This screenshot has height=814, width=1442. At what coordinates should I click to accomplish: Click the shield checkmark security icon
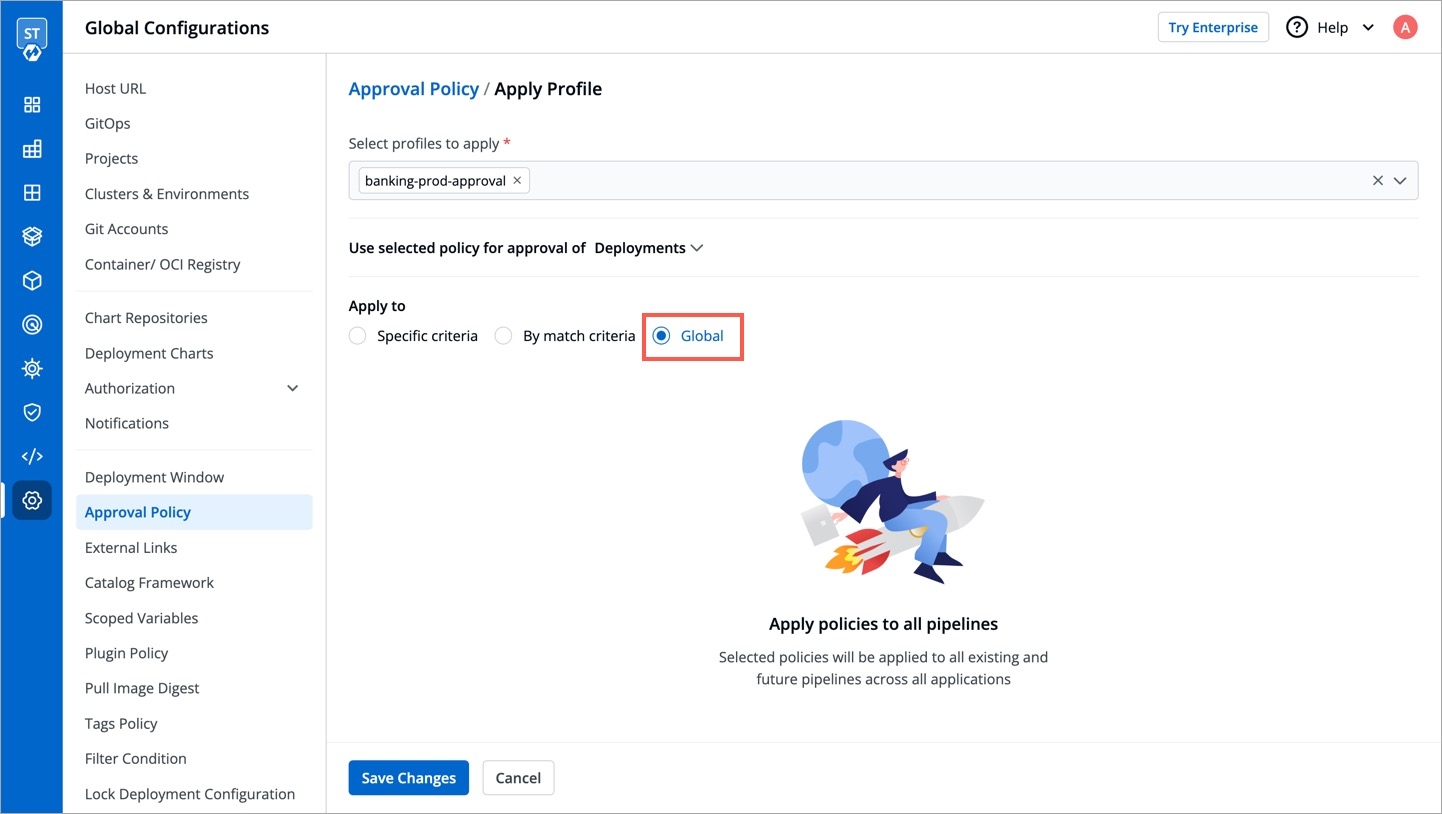point(32,412)
